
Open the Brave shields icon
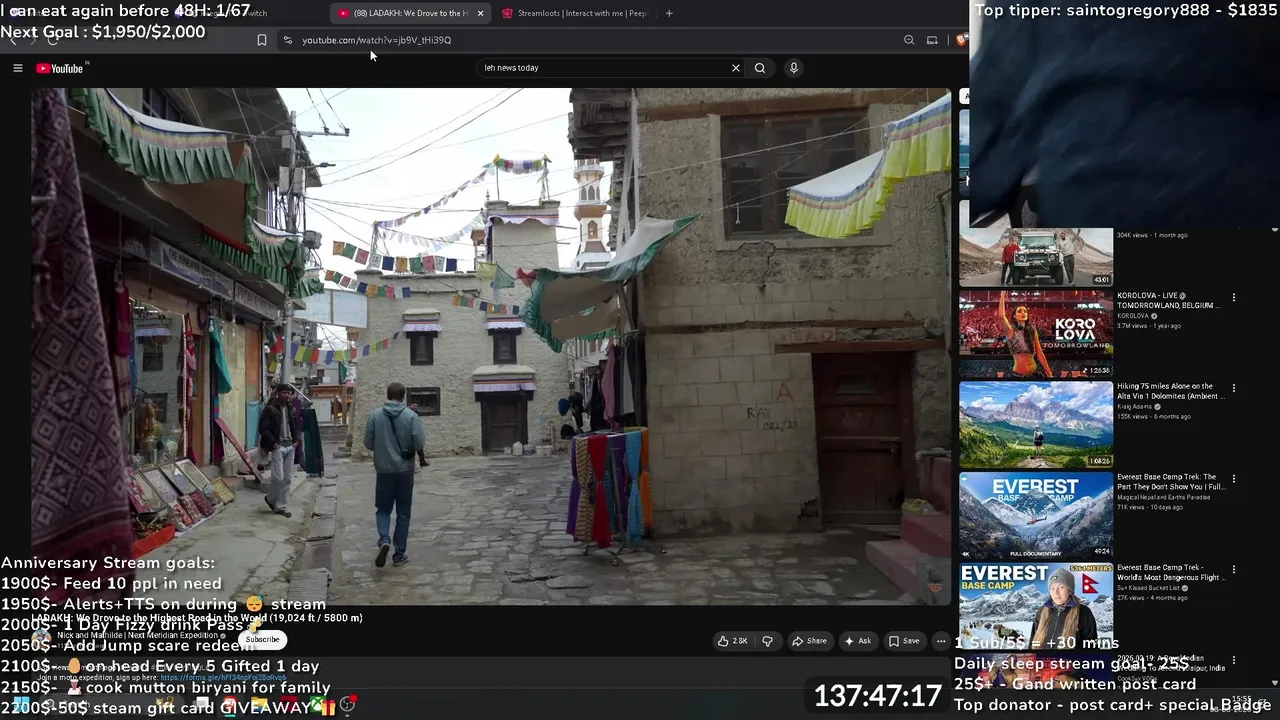[961, 40]
